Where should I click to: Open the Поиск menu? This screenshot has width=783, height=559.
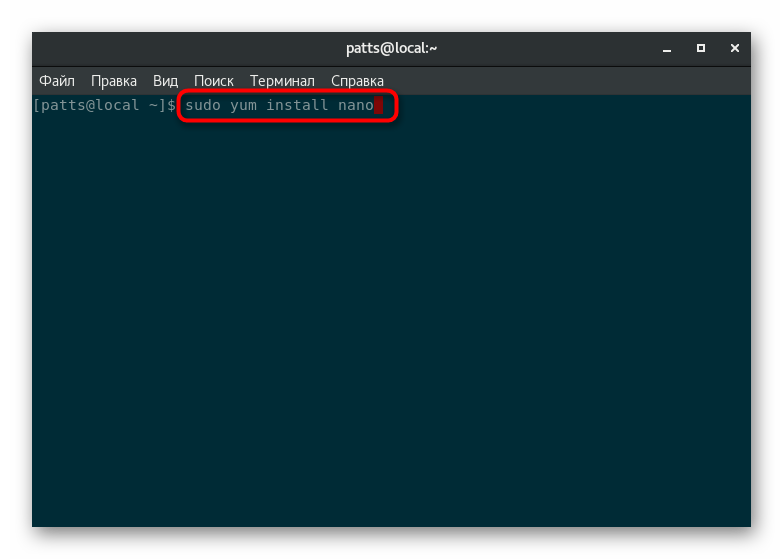214,81
